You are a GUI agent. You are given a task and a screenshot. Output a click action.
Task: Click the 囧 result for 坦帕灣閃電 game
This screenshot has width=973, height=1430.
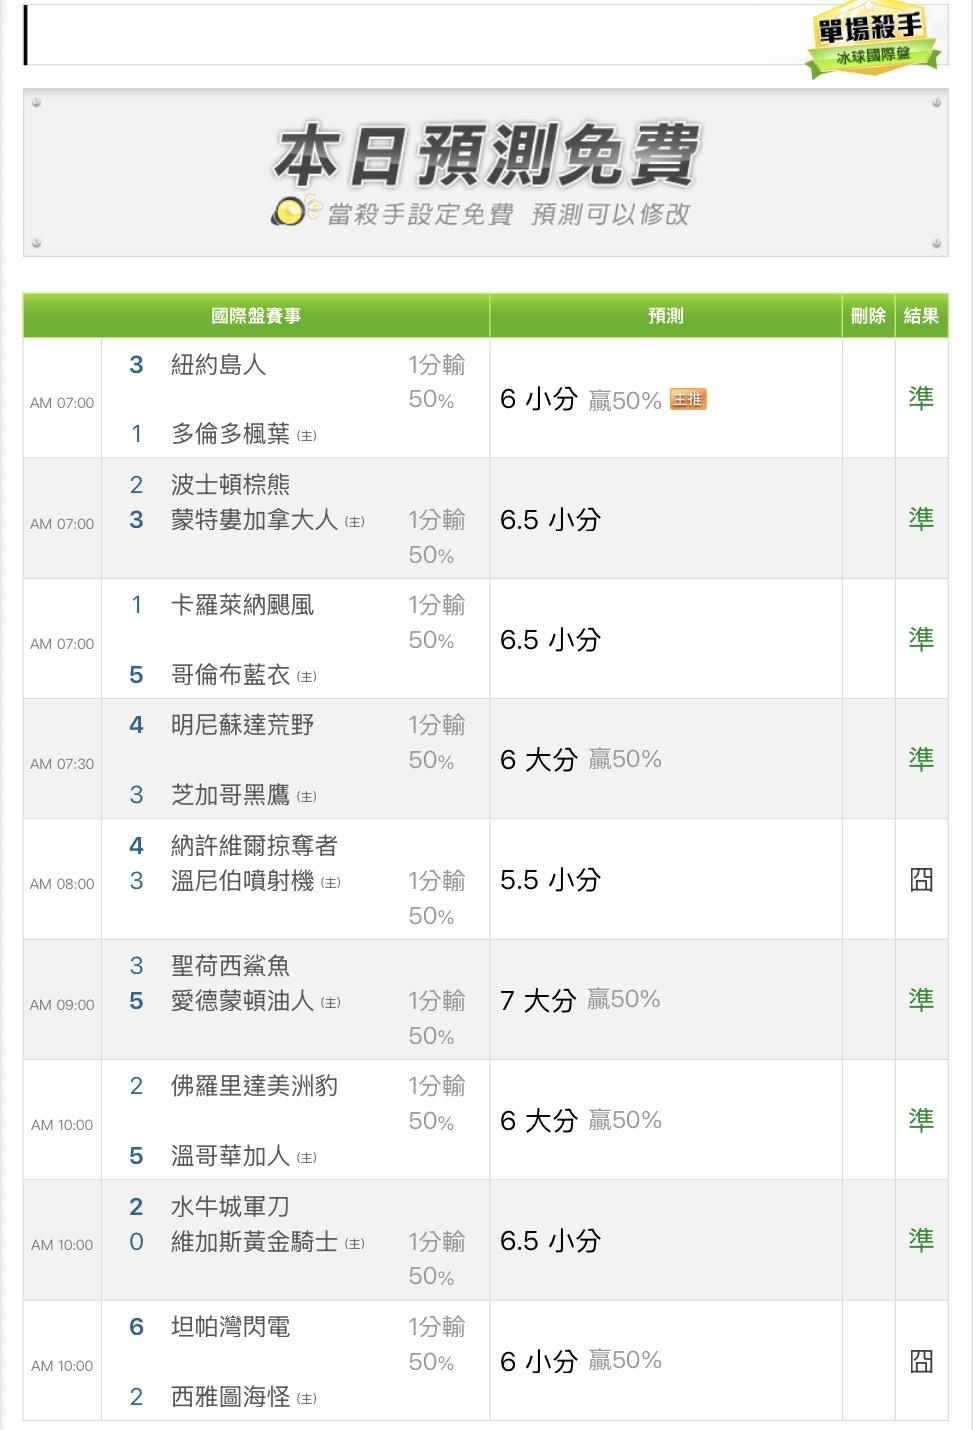[x=920, y=1361]
